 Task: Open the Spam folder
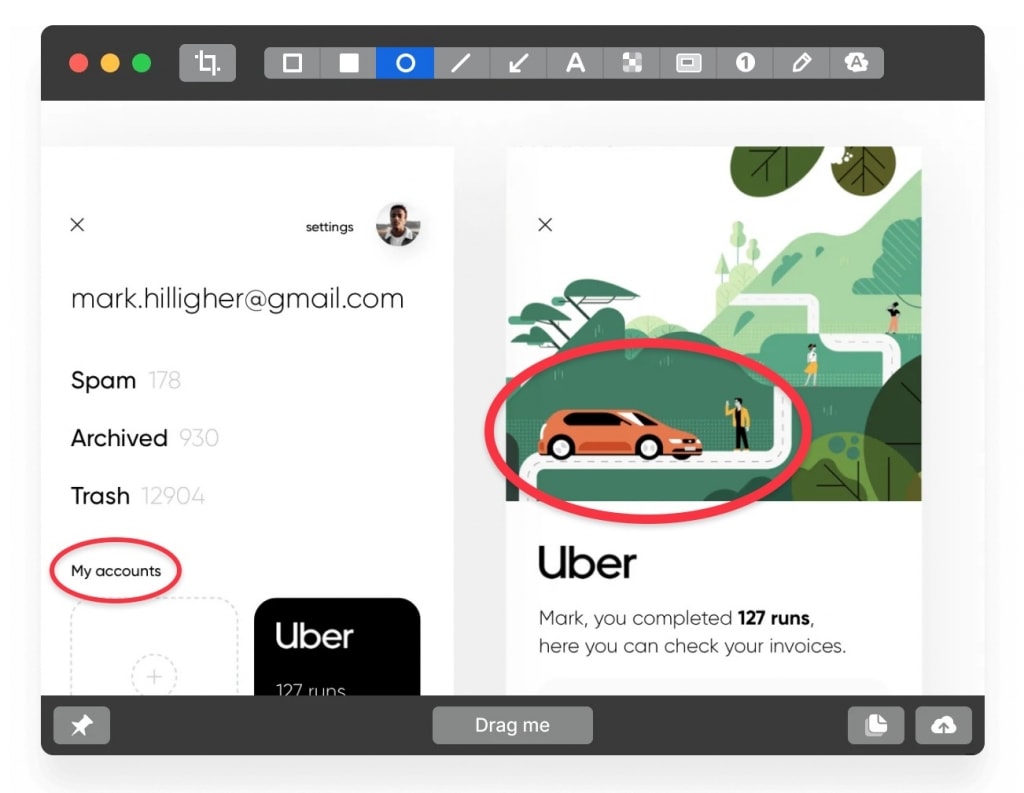(125, 380)
